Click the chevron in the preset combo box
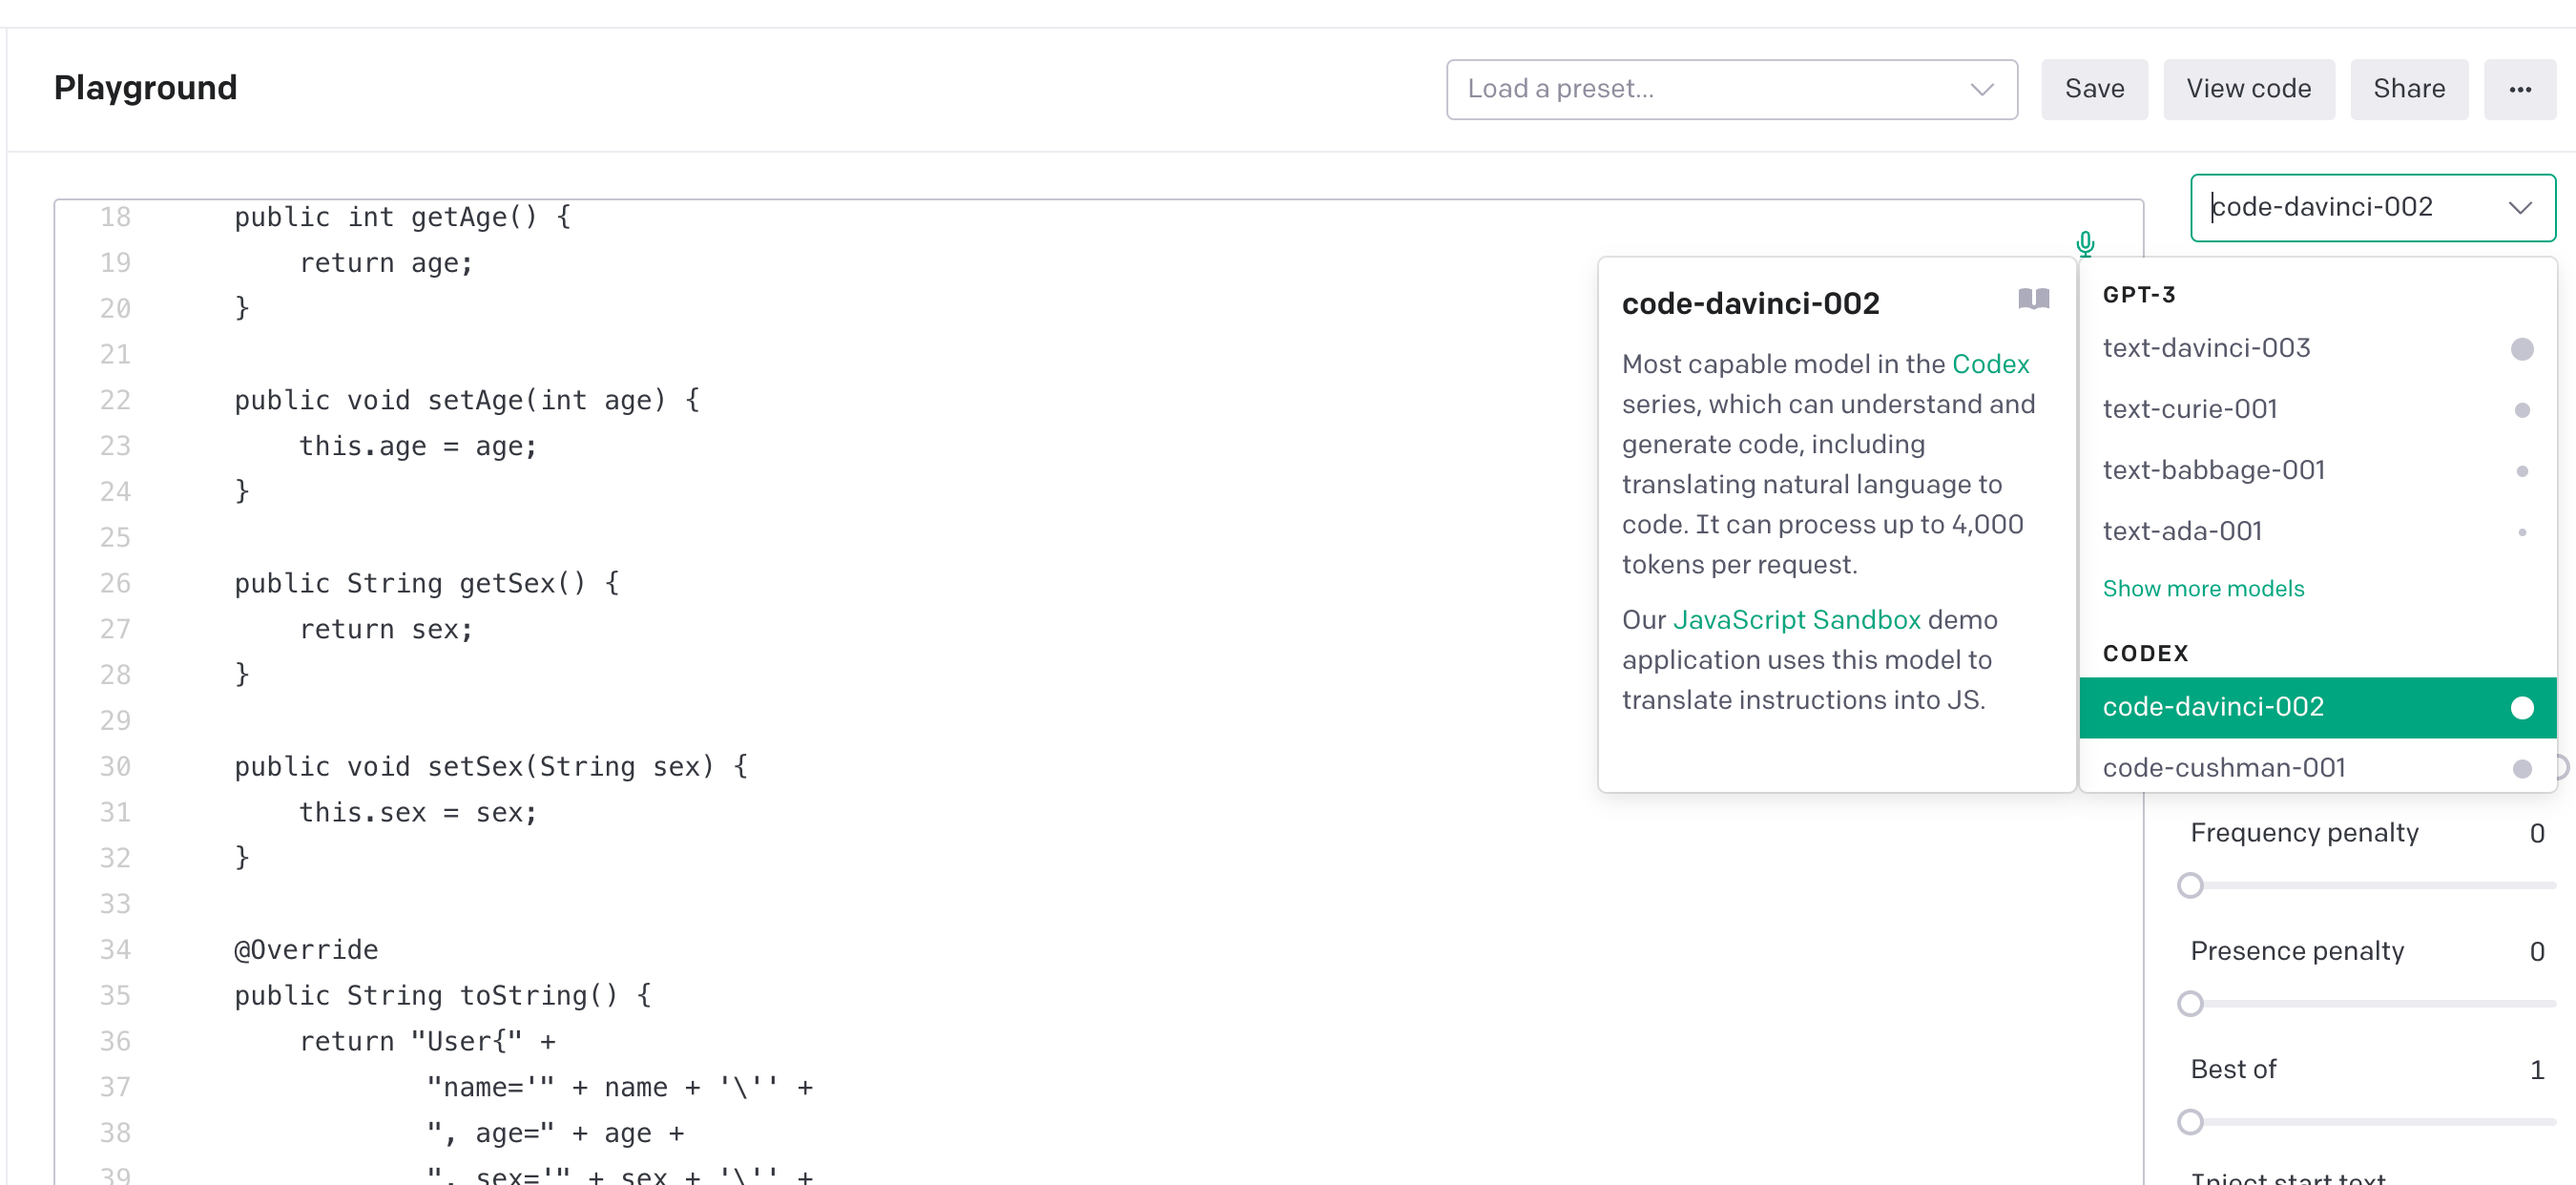 [1981, 89]
